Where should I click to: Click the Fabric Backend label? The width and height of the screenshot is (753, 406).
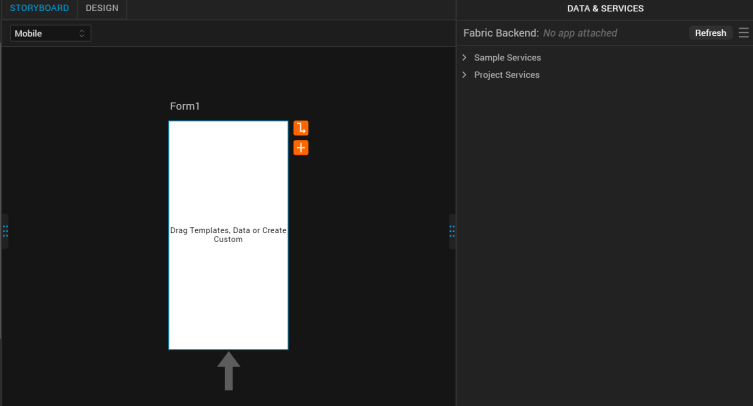[501, 33]
